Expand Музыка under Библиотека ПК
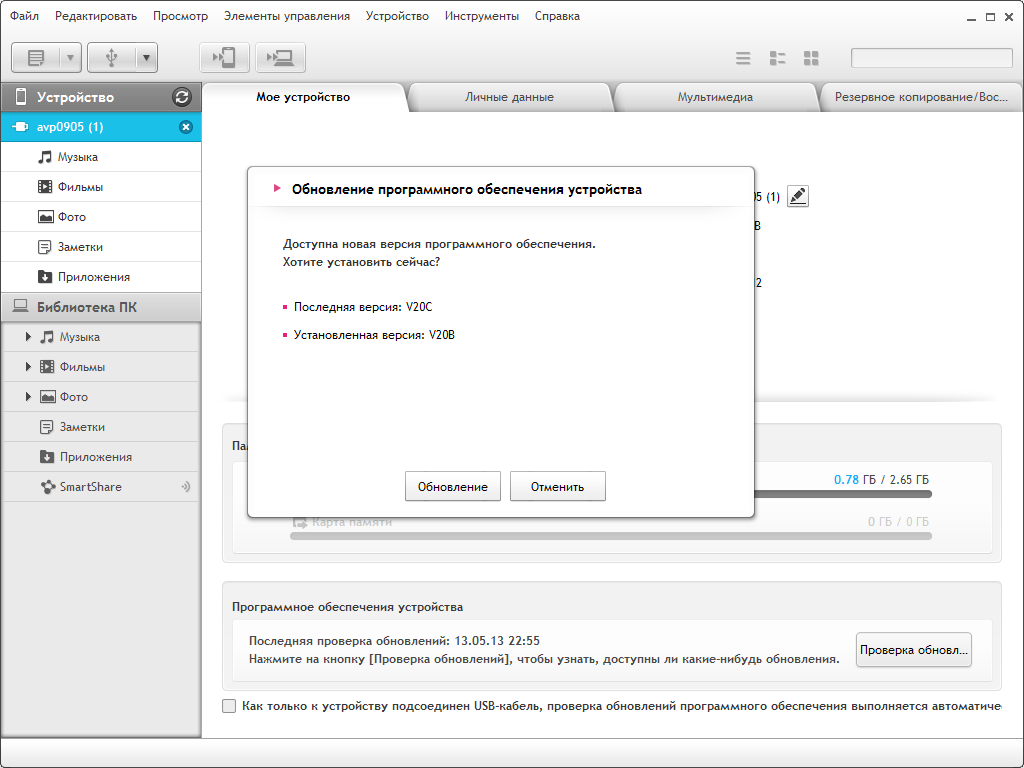This screenshot has height=768, width=1024. point(29,337)
